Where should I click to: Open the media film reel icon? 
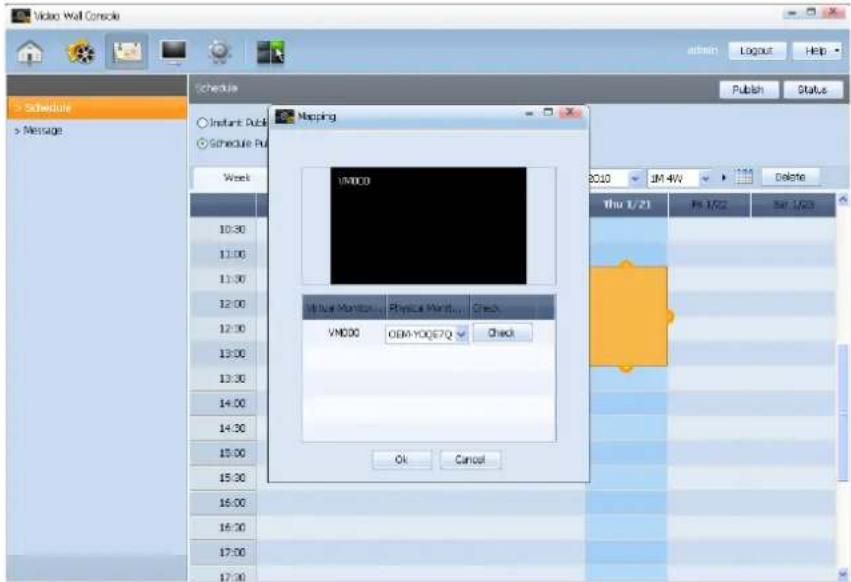(x=80, y=53)
